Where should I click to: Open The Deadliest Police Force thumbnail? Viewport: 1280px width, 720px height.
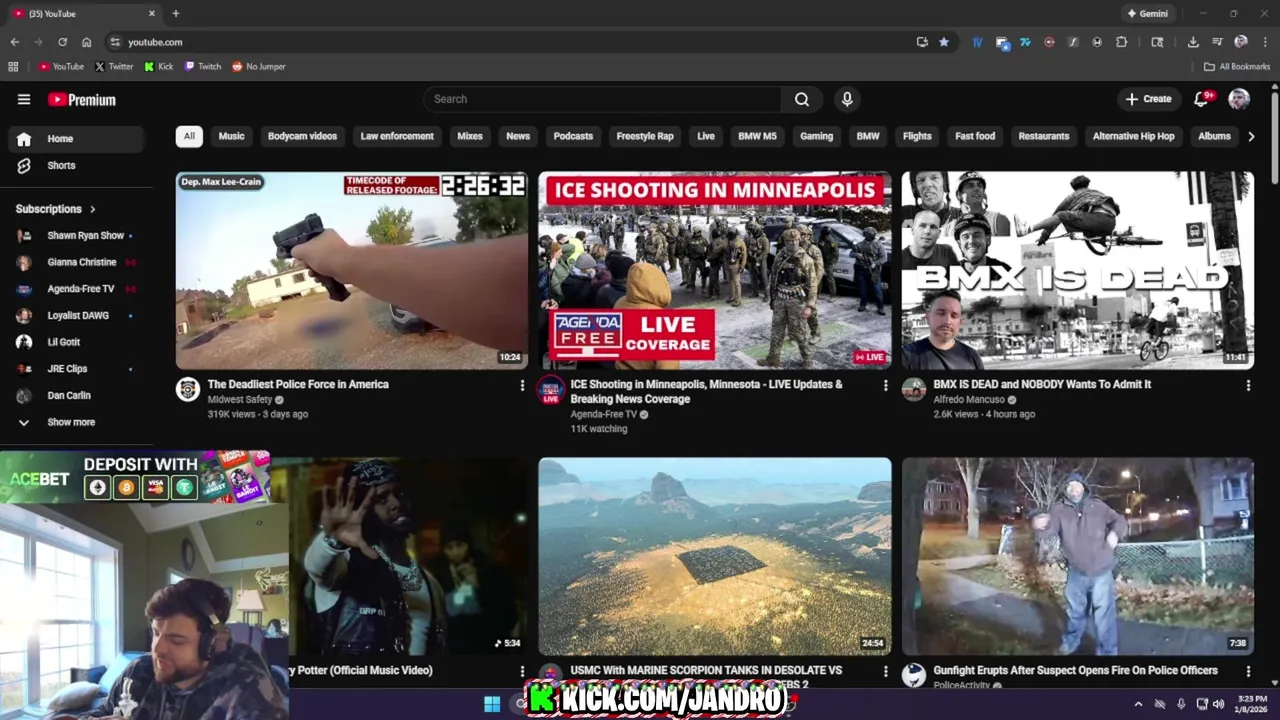coord(352,270)
